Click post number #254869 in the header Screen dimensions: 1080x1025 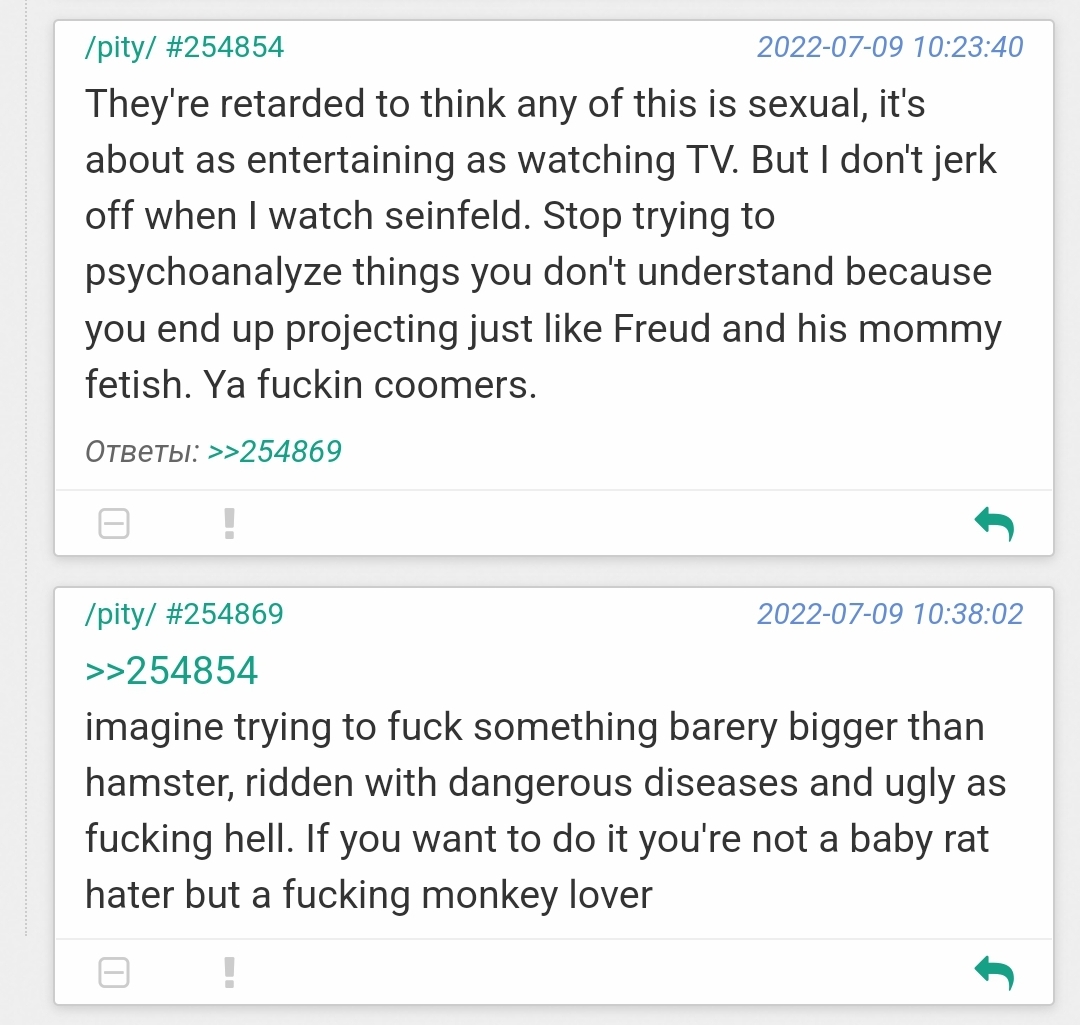coord(224,613)
